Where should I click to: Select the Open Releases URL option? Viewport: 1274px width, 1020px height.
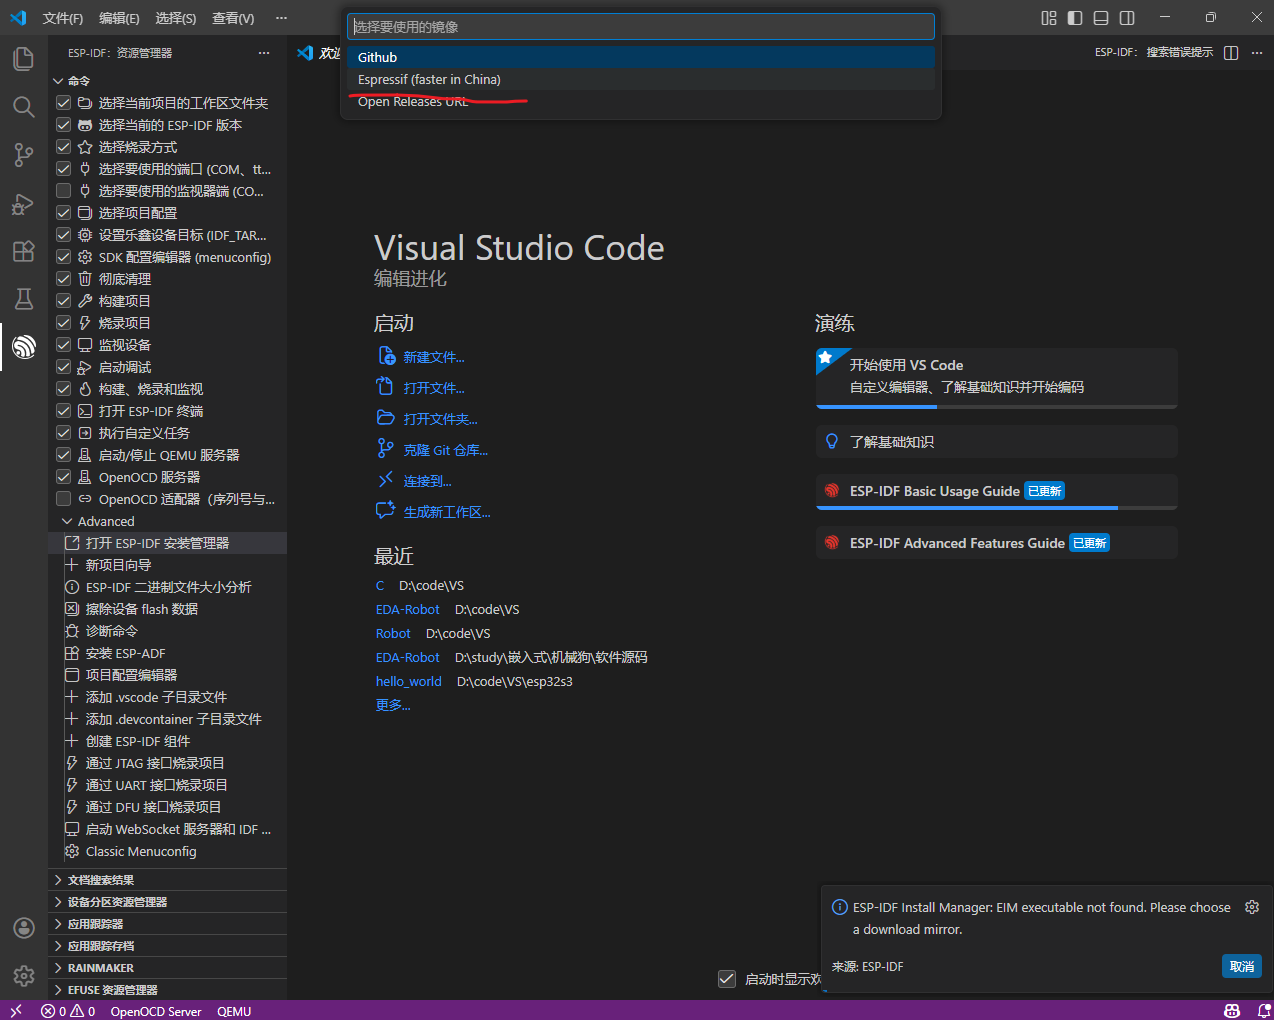click(640, 101)
